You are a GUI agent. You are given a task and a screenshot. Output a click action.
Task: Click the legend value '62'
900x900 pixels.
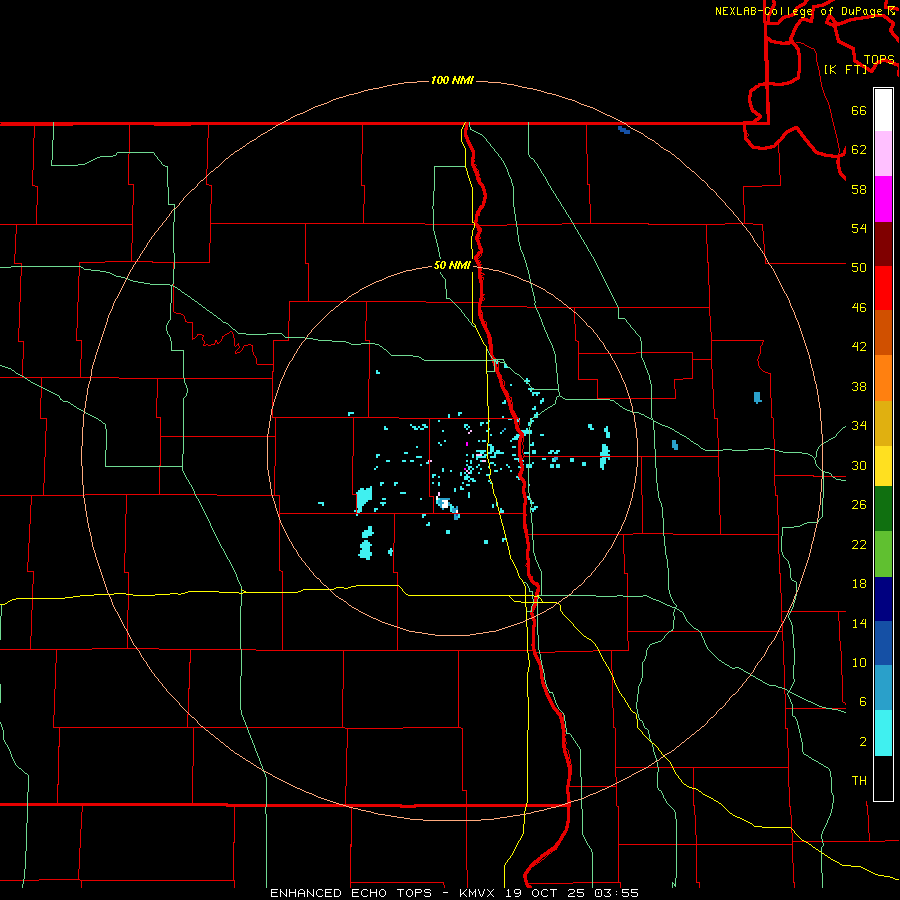click(x=859, y=149)
